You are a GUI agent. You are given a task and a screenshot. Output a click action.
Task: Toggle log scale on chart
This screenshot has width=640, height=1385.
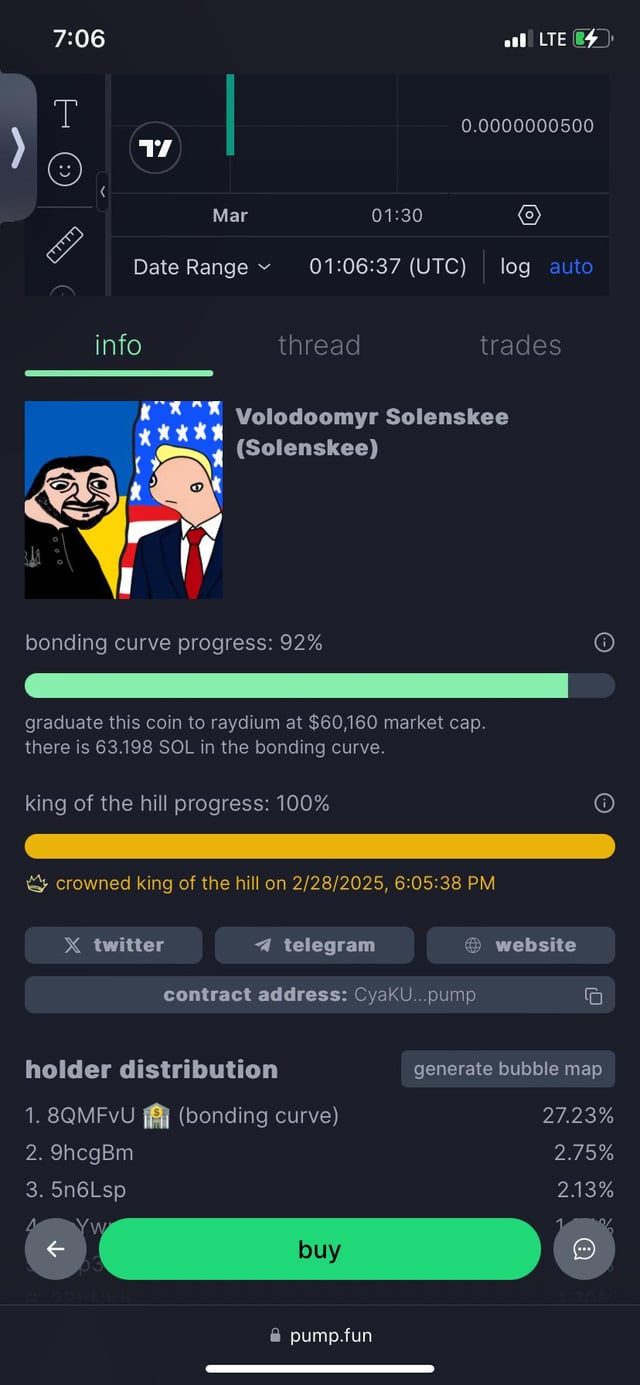tap(515, 267)
